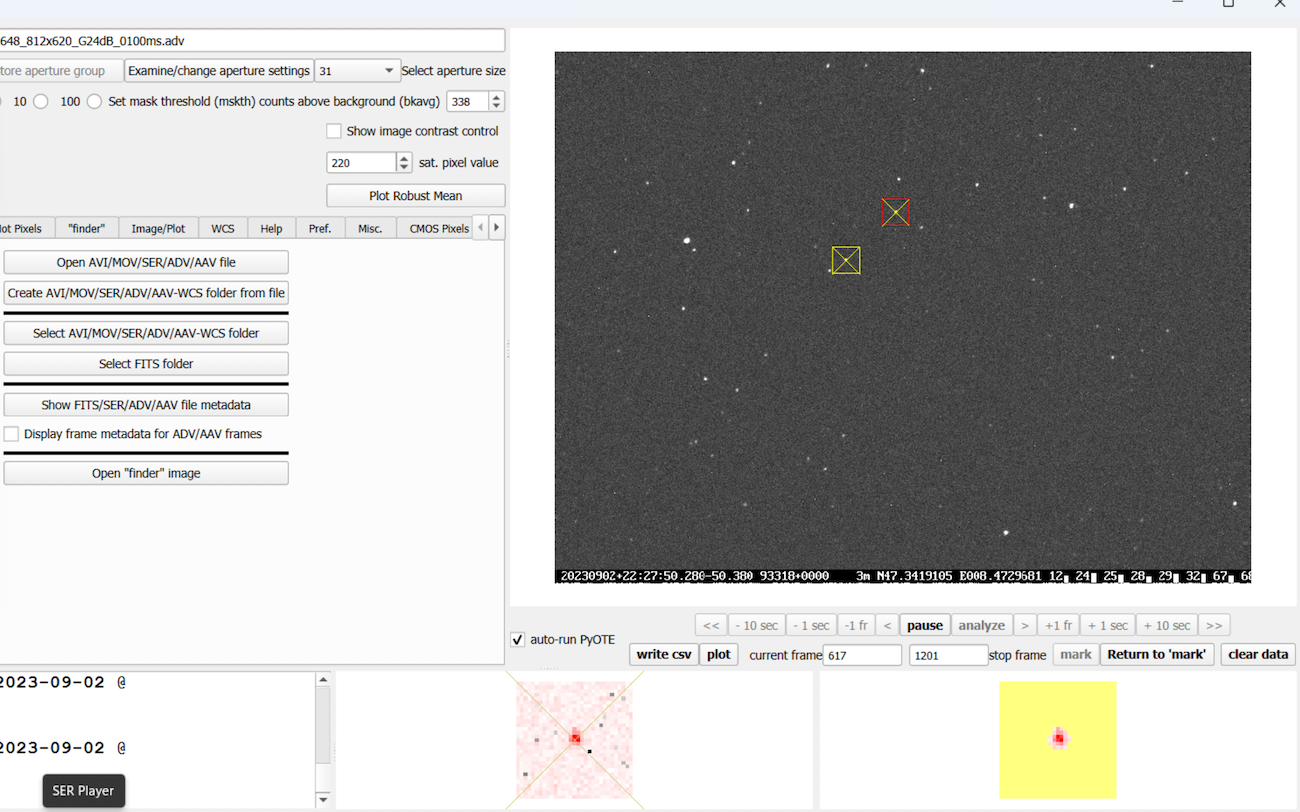Play forward using the > button

point(1024,625)
